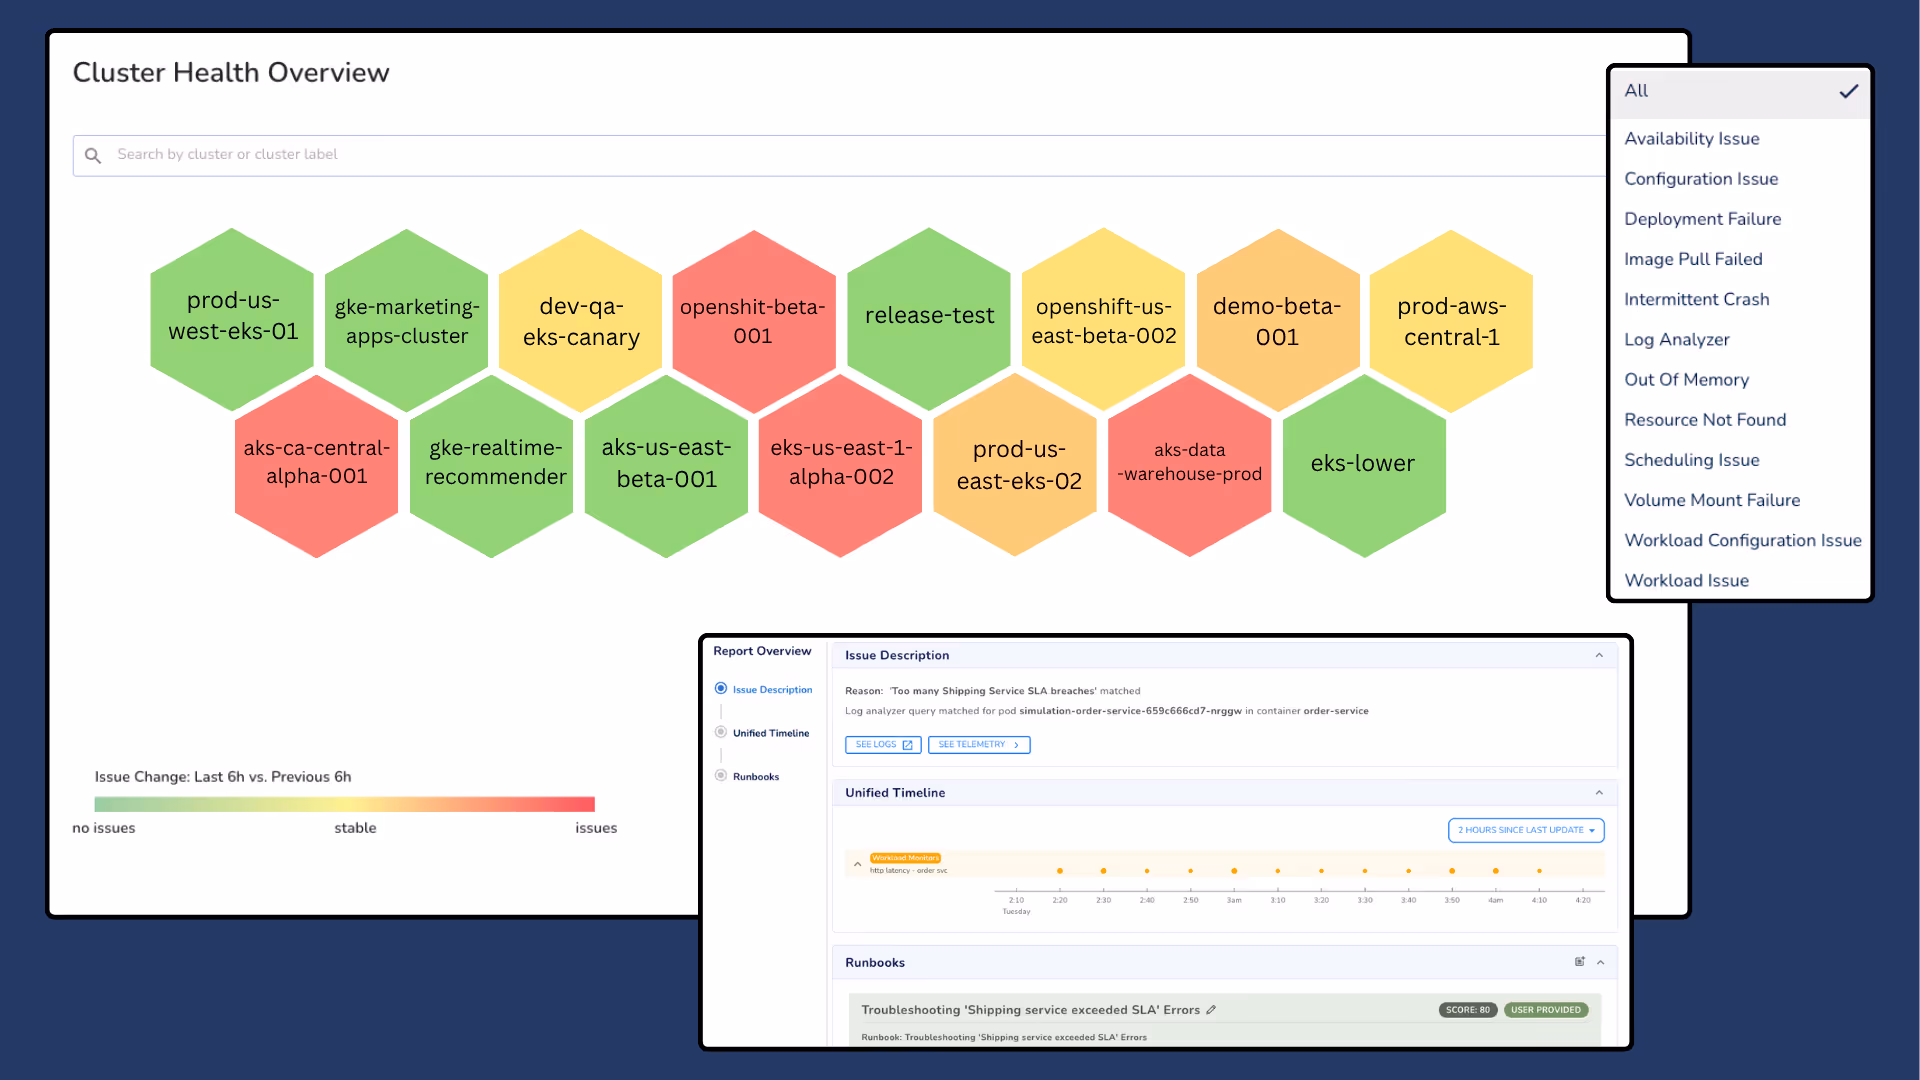Collapse the Issue Description section
This screenshot has height=1080, width=1920.
(x=1599, y=656)
